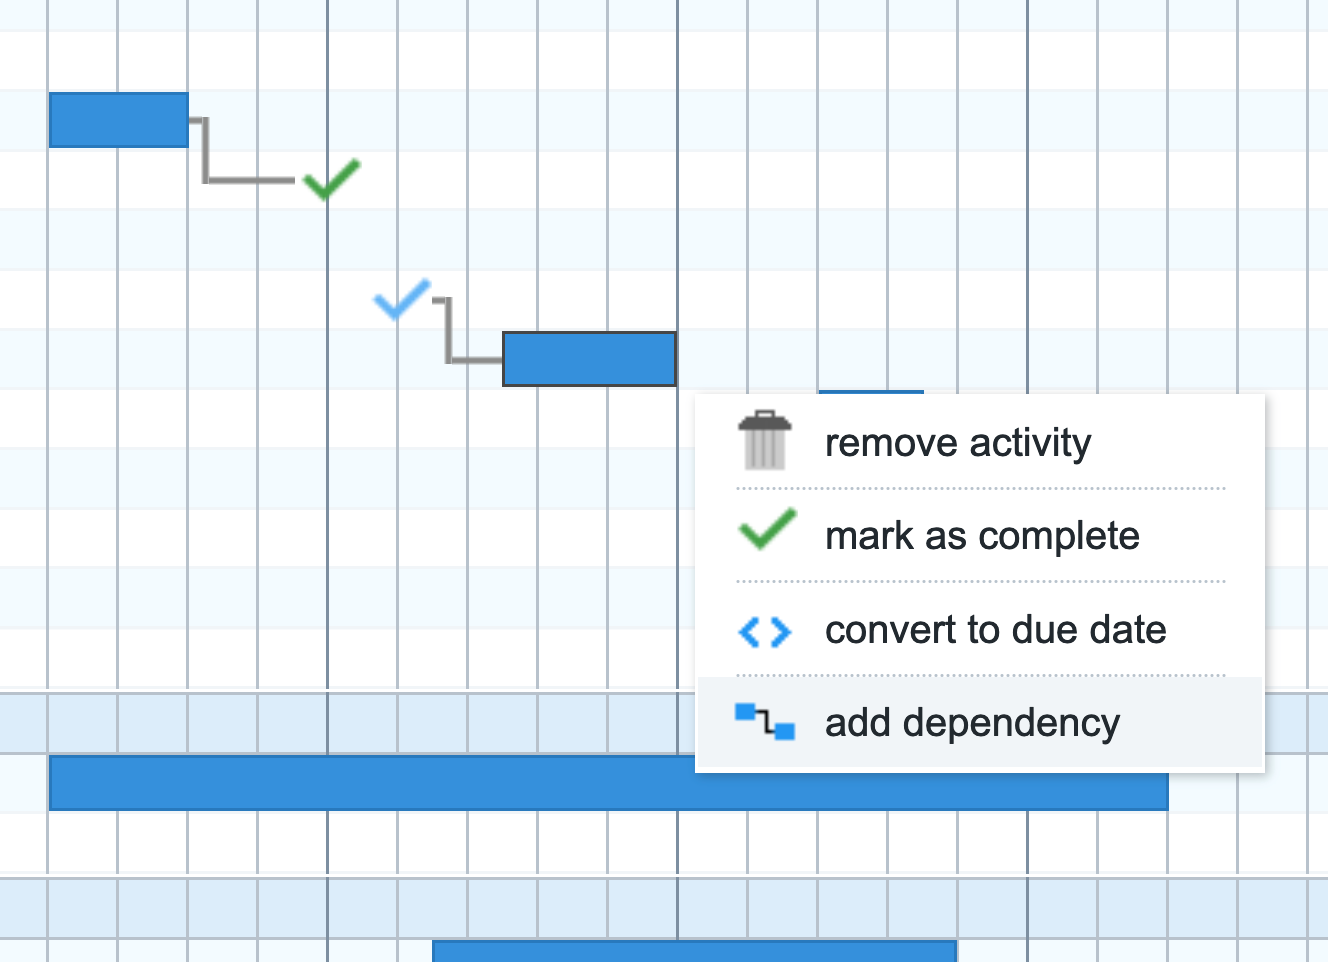
Task: Click the dependency node-link icon in the menu
Action: pos(764,721)
